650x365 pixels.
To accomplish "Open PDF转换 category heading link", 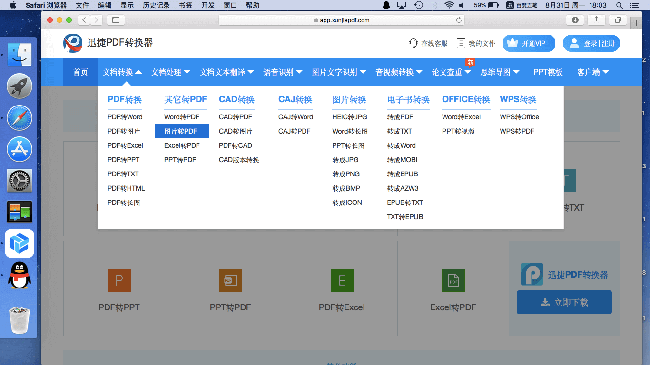I will coord(124,100).
